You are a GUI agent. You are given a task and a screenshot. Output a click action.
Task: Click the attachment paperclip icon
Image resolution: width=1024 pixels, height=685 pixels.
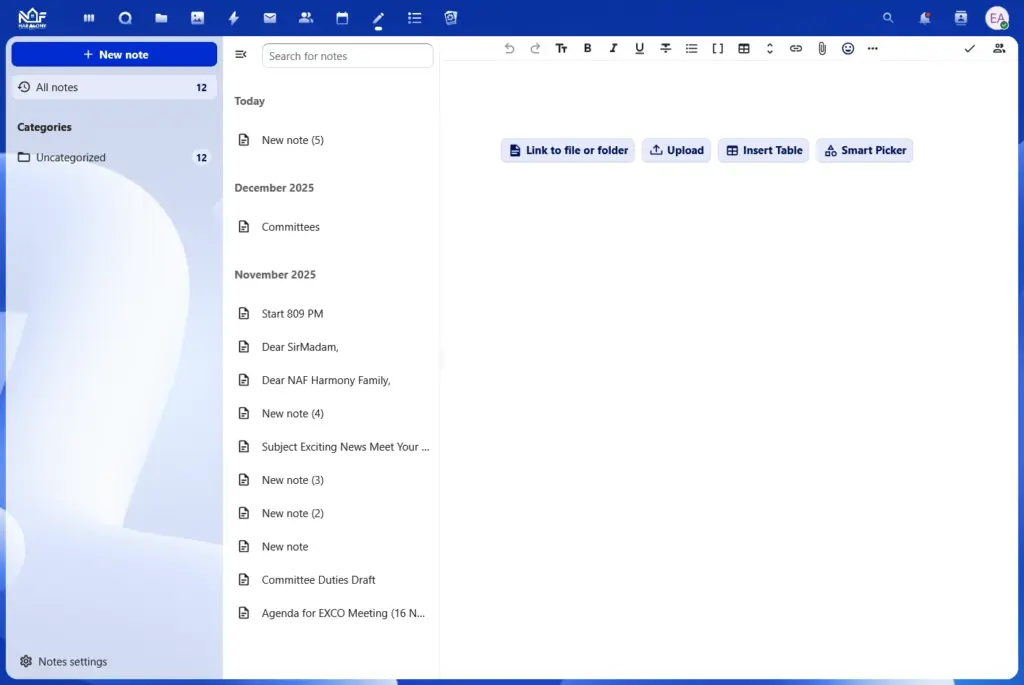822,48
